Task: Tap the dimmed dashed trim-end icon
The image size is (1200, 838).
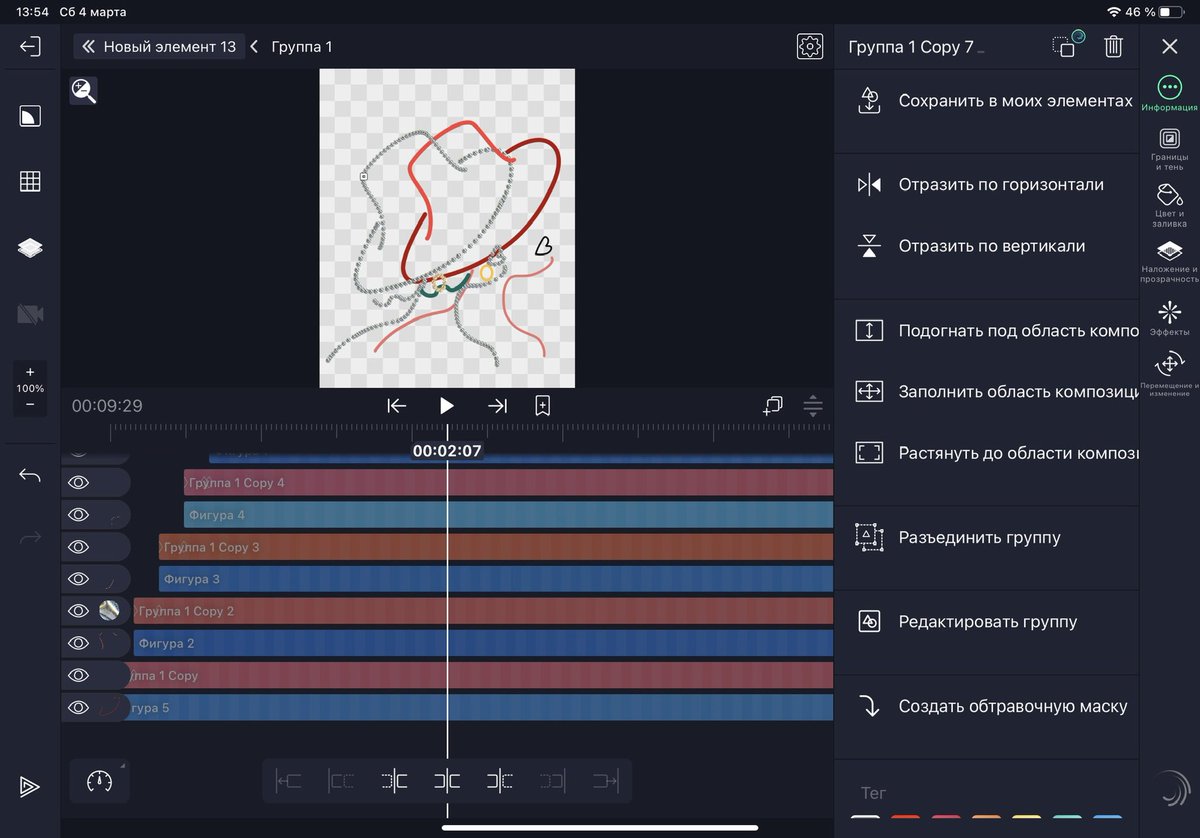Action: click(552, 781)
